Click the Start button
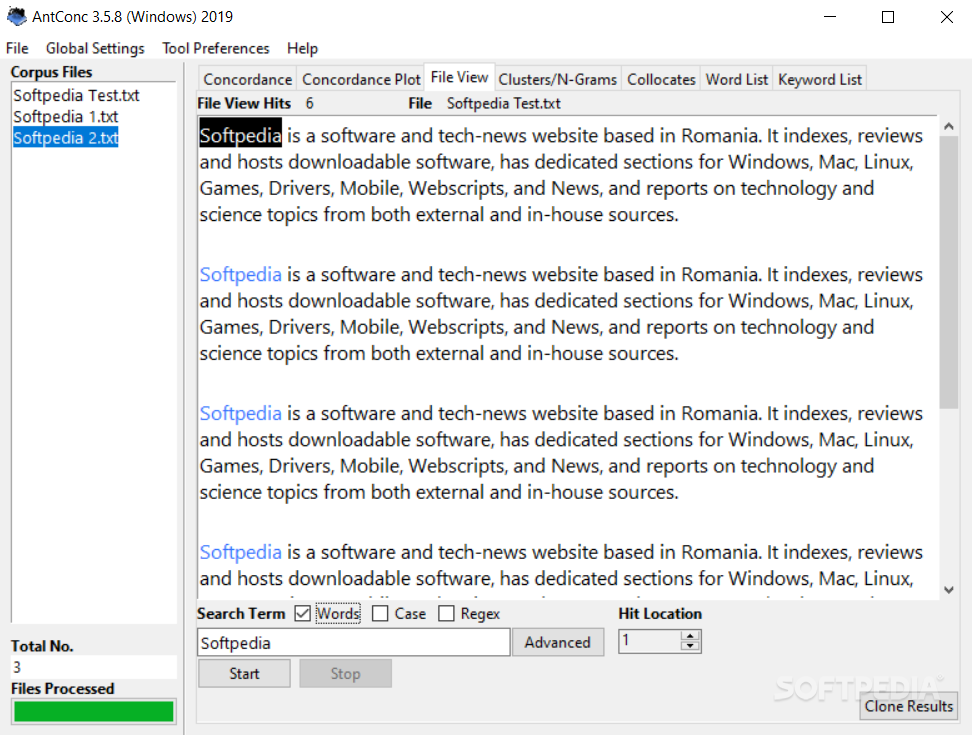The image size is (972, 735). coord(244,674)
